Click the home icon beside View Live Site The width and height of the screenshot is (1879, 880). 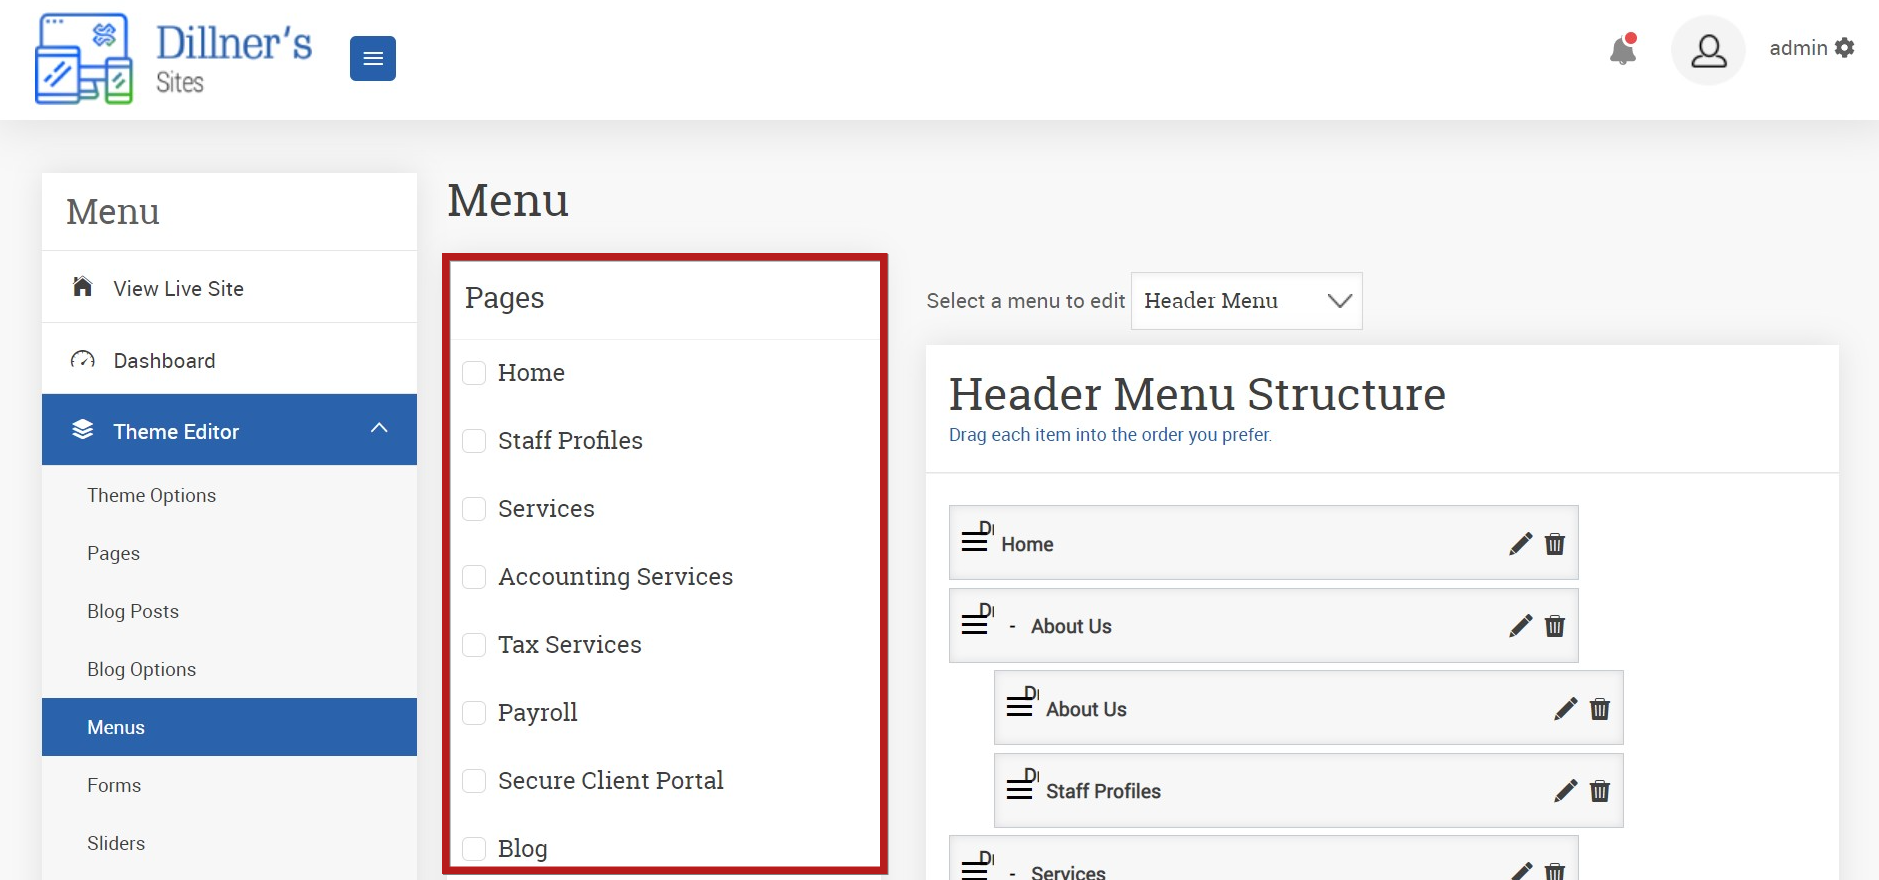pyautogui.click(x=83, y=287)
